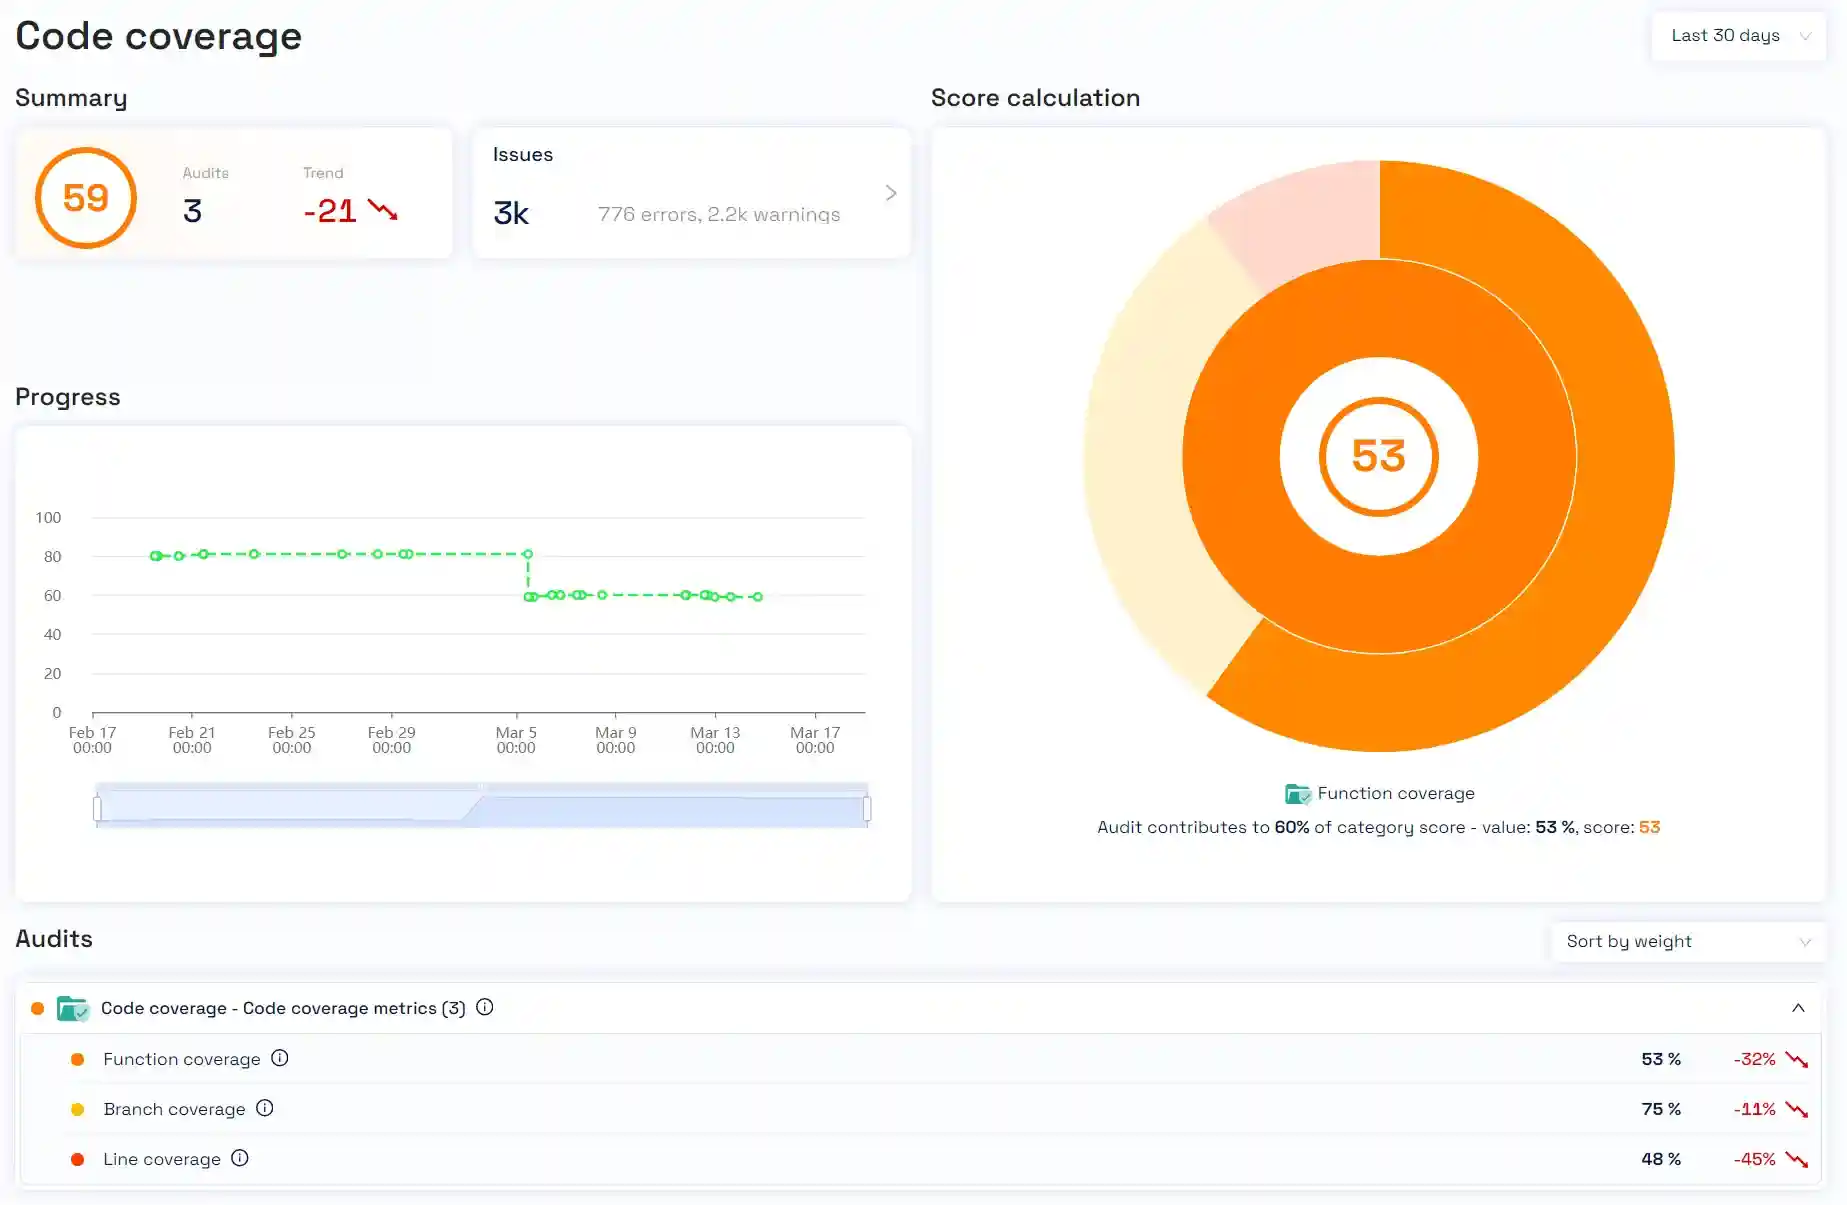Image resolution: width=1847 pixels, height=1205 pixels.
Task: Click info icon for Code coverage metrics group
Action: click(x=485, y=1007)
